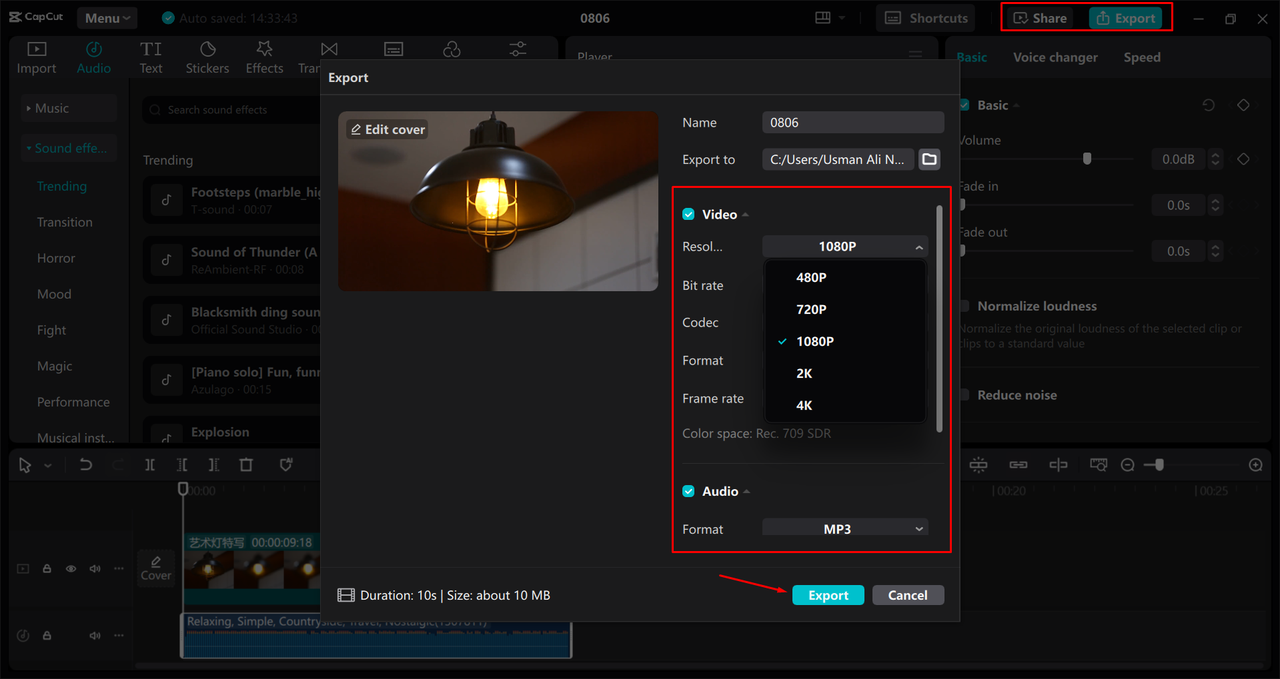This screenshot has height=679, width=1280.
Task: Click the selection pointer tool in timeline
Action: click(x=25, y=465)
